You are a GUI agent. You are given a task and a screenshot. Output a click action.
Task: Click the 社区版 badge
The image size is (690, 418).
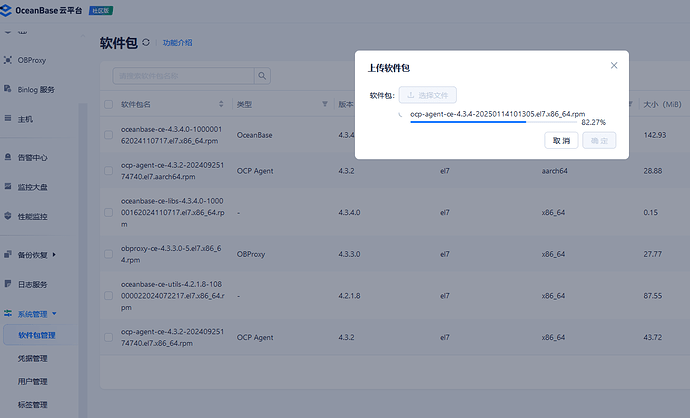tap(101, 11)
